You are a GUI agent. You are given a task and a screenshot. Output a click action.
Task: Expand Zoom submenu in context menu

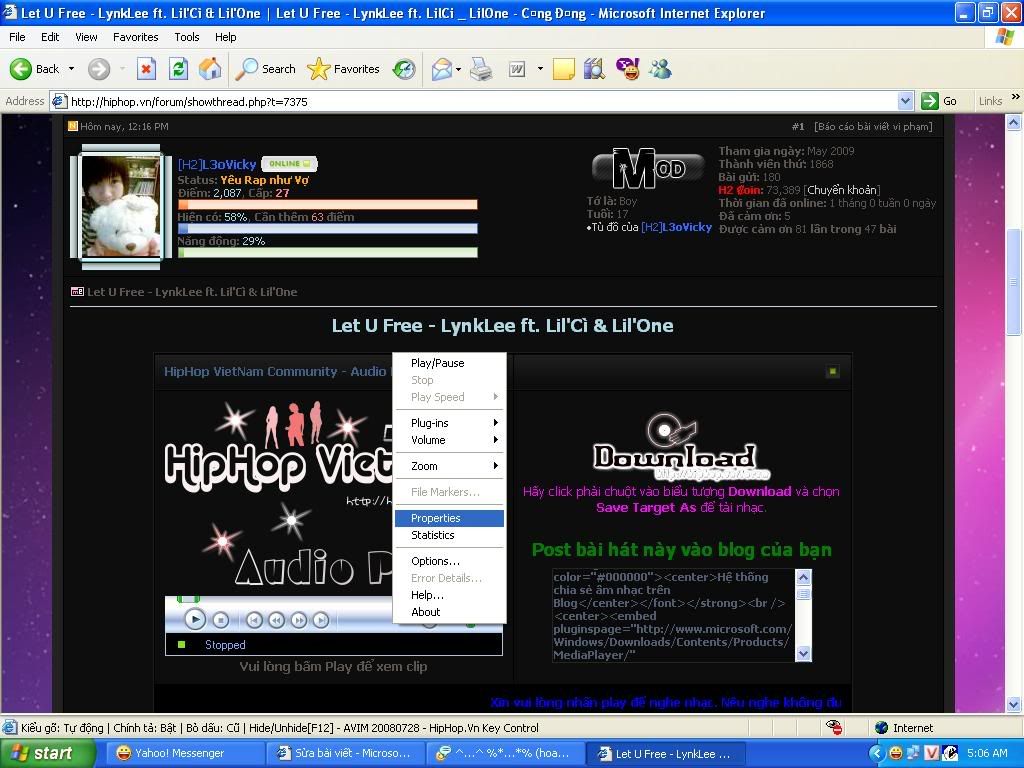pos(449,466)
